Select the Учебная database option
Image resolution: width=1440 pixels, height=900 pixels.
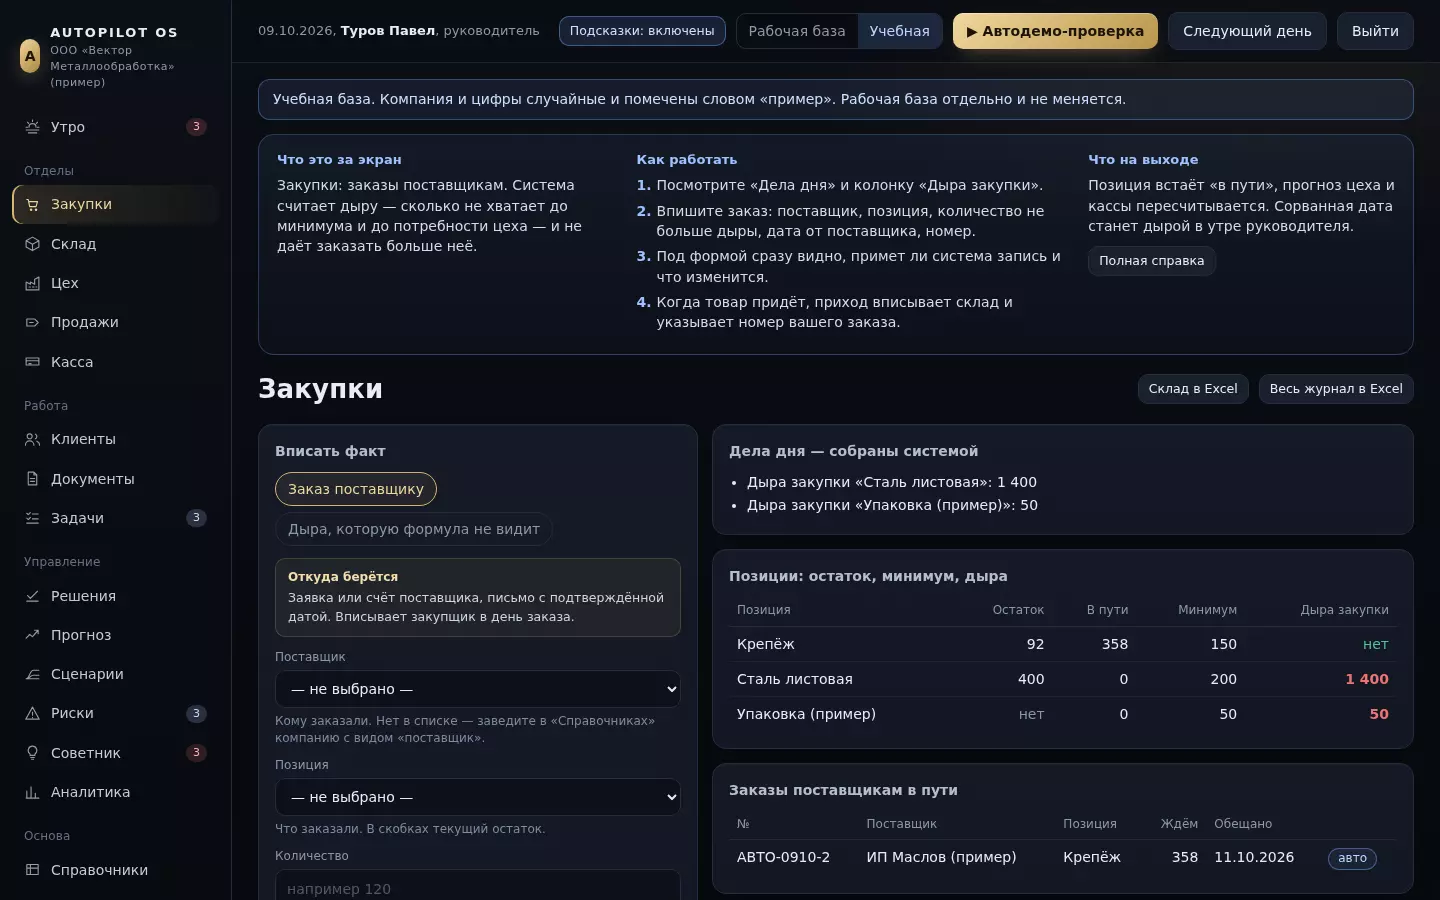899,31
